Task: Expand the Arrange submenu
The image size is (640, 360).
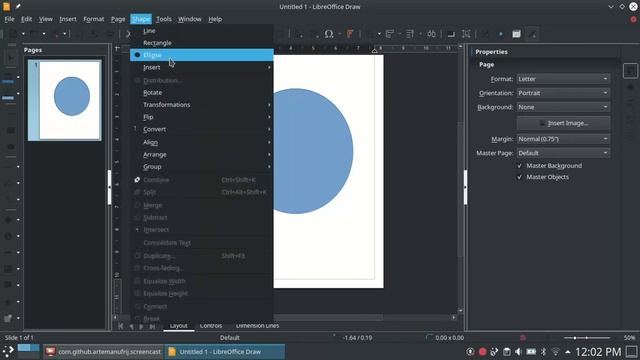Action: 202,155
